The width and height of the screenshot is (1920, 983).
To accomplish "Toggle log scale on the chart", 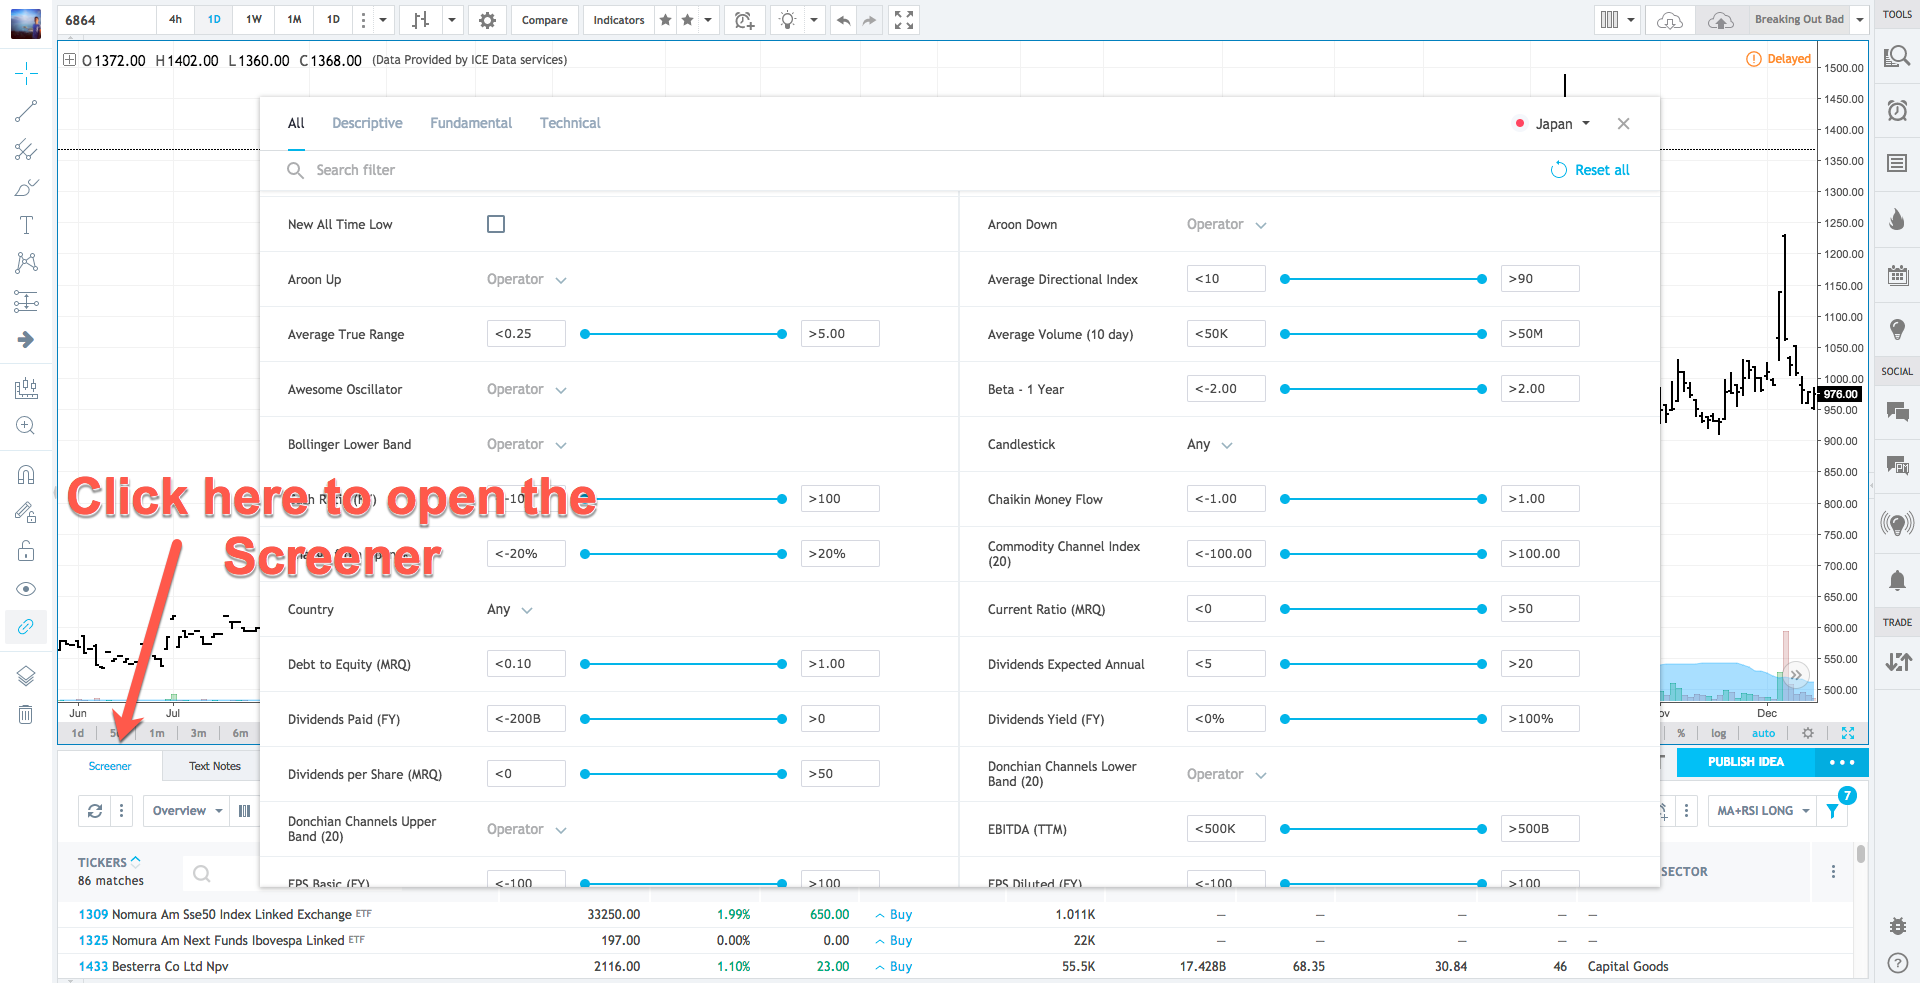I will click(1718, 733).
